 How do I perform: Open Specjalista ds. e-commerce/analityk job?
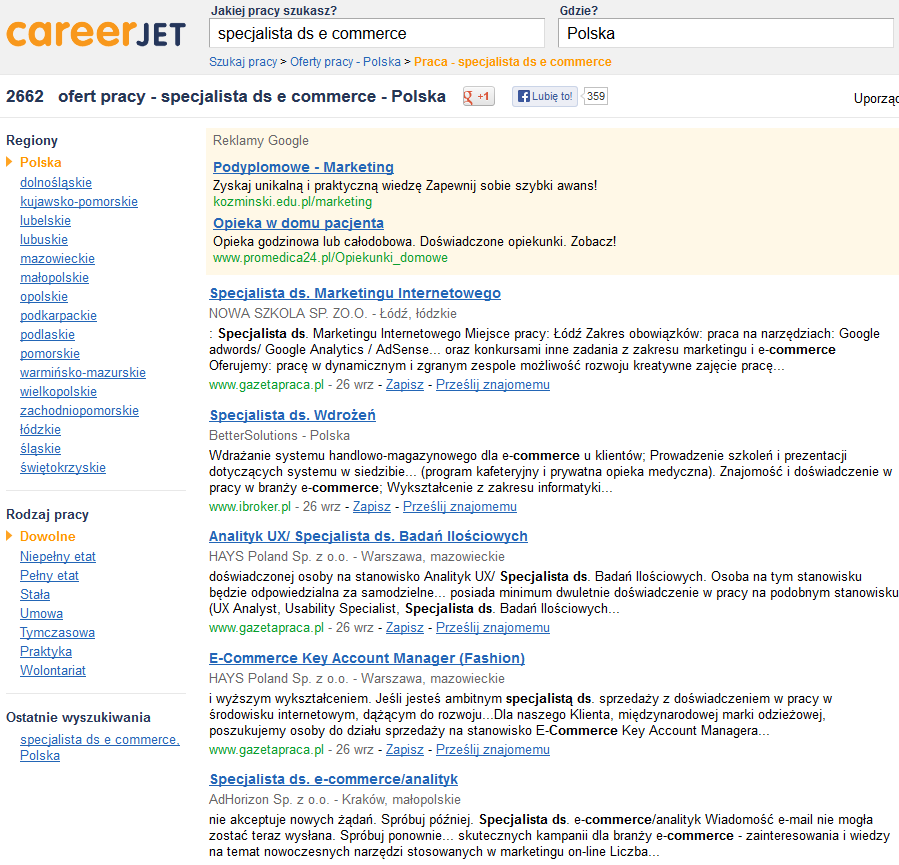coord(334,779)
